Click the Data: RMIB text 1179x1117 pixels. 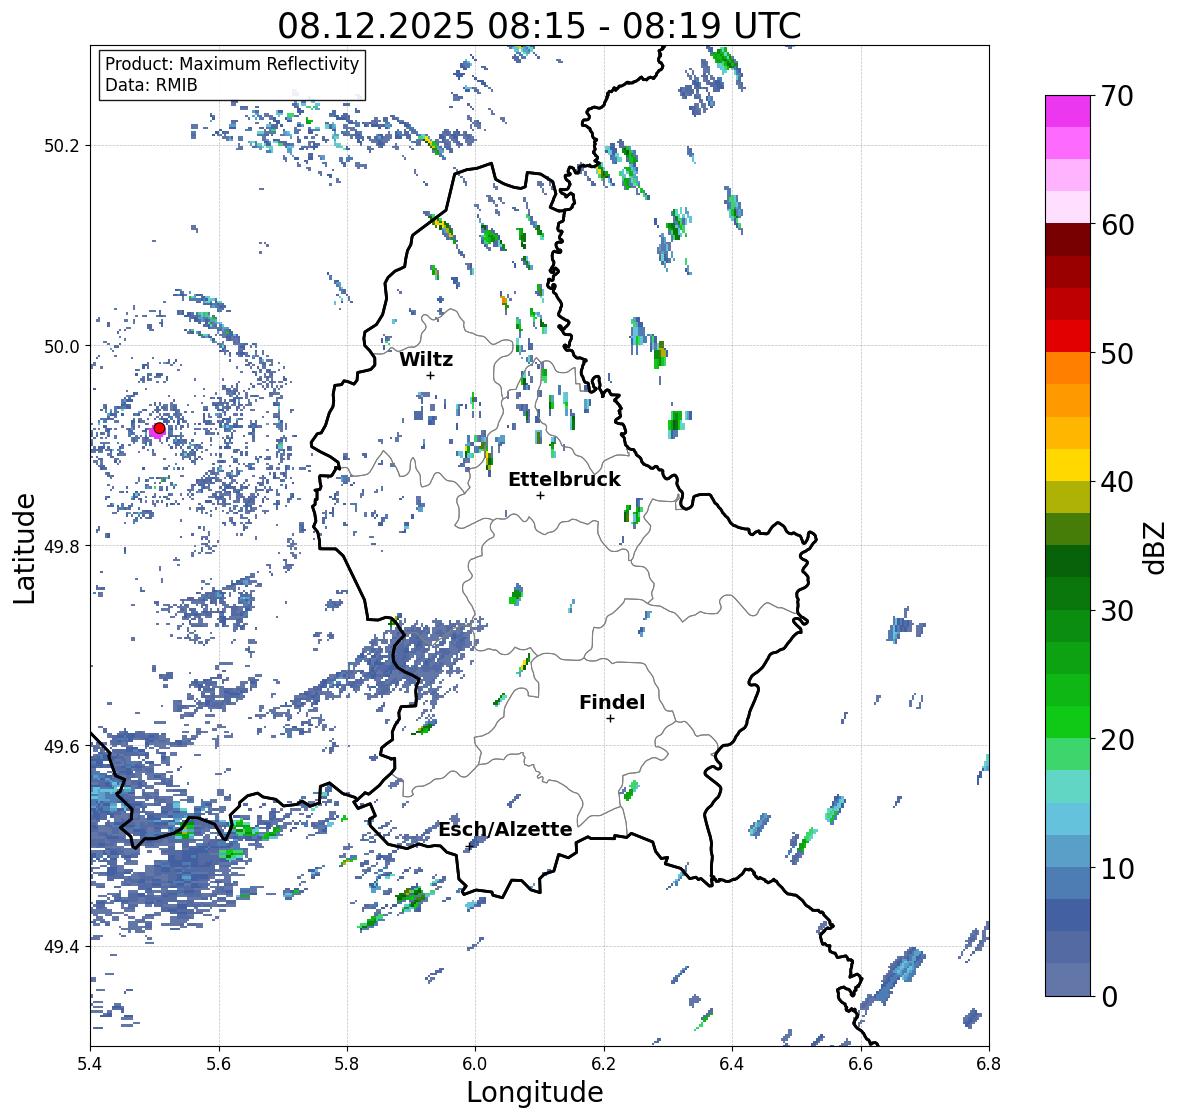(x=151, y=85)
